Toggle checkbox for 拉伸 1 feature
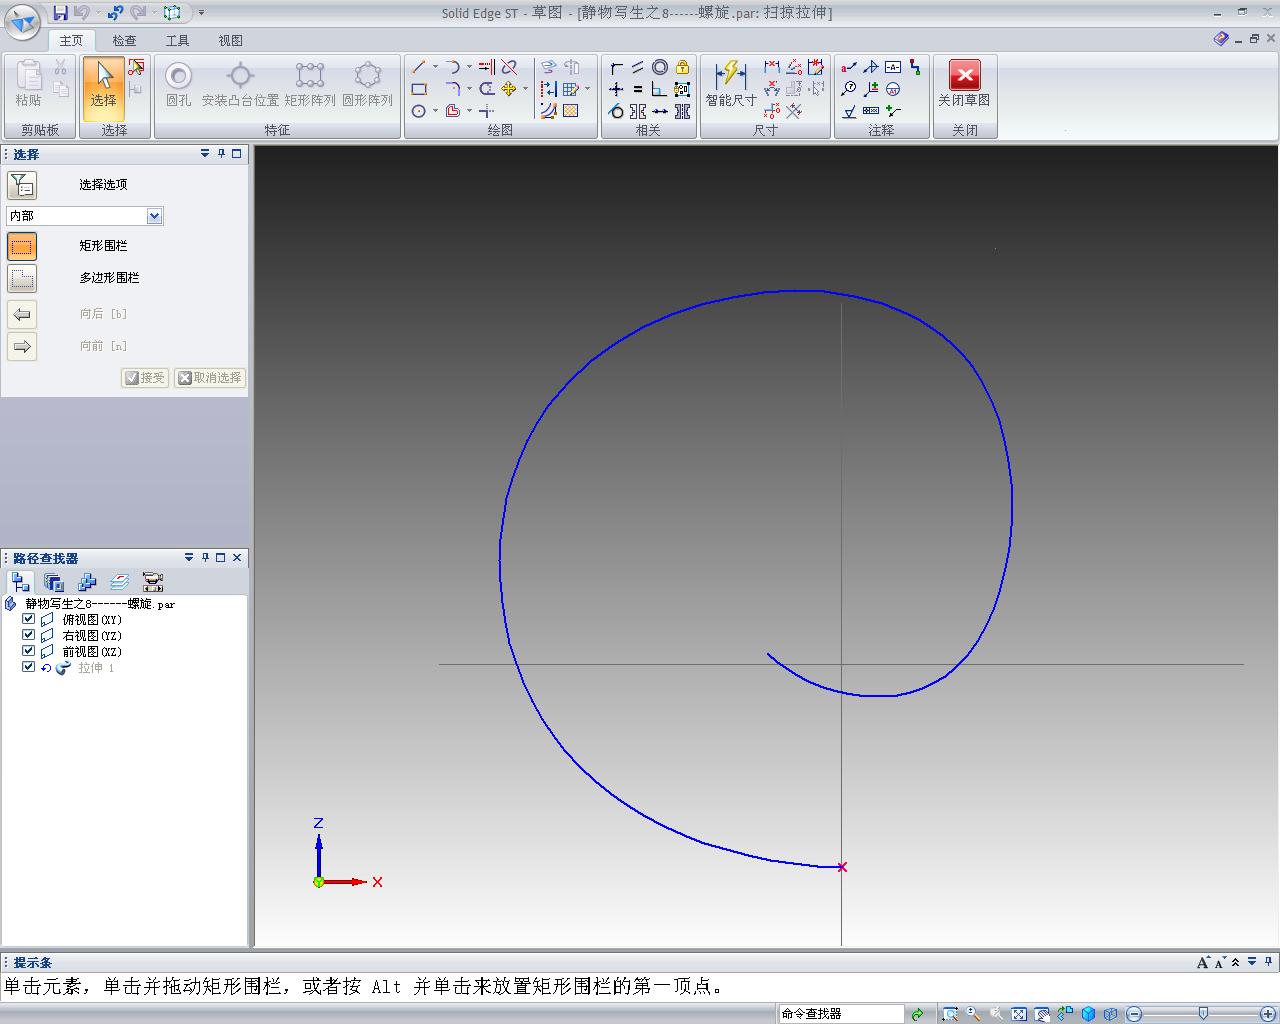1280x1024 pixels. [28, 667]
